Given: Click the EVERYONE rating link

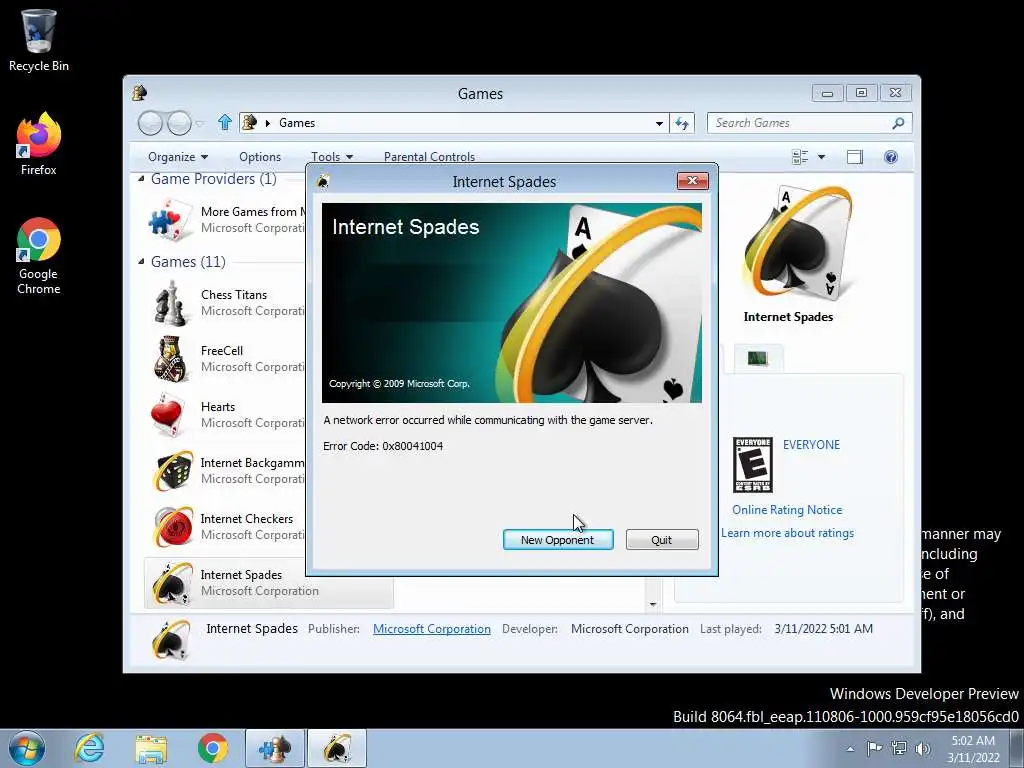Looking at the screenshot, I should tap(811, 445).
